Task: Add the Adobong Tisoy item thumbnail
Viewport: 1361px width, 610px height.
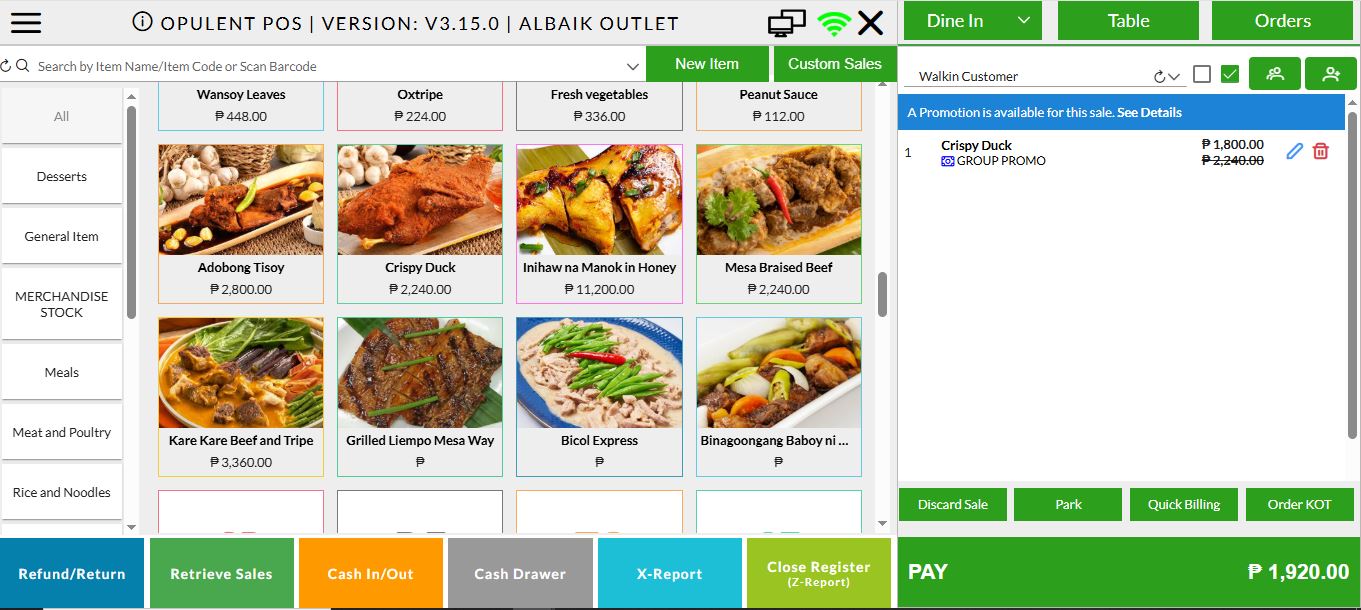Action: click(241, 200)
